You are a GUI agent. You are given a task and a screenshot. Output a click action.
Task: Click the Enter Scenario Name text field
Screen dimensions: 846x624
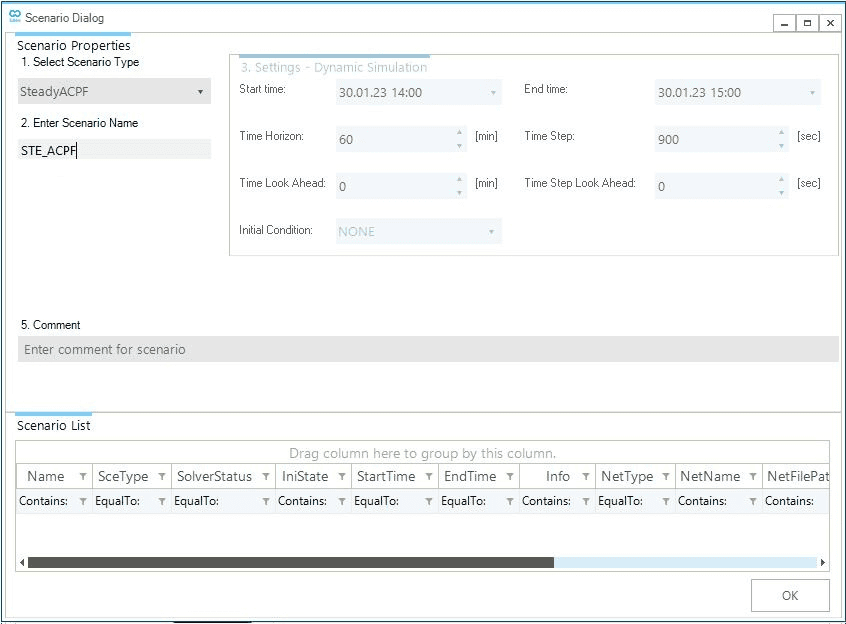114,151
